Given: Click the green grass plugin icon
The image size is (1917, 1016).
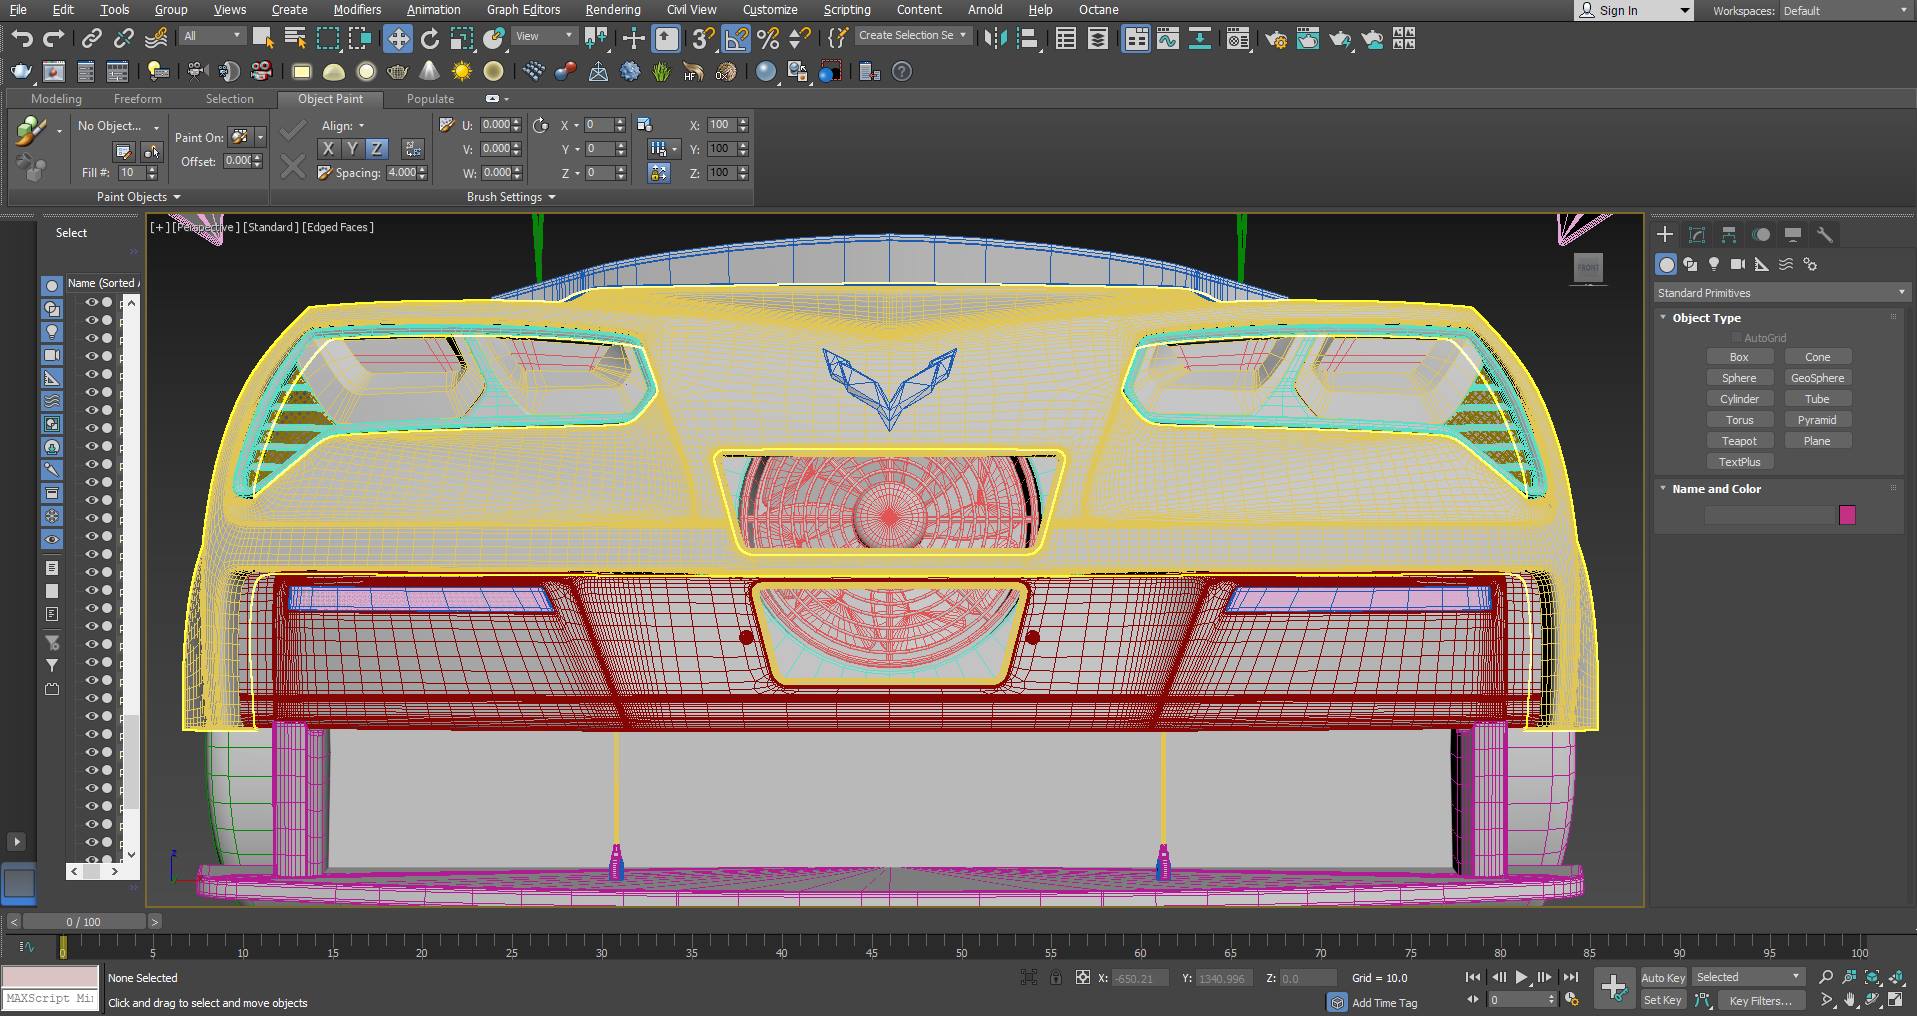Looking at the screenshot, I should [661, 72].
